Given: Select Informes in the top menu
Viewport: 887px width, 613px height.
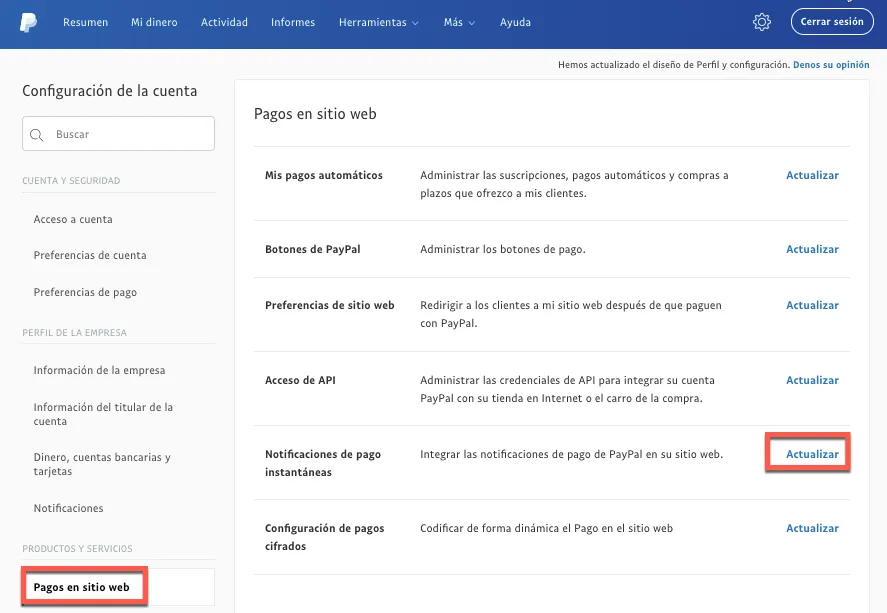Looking at the screenshot, I should (293, 23).
